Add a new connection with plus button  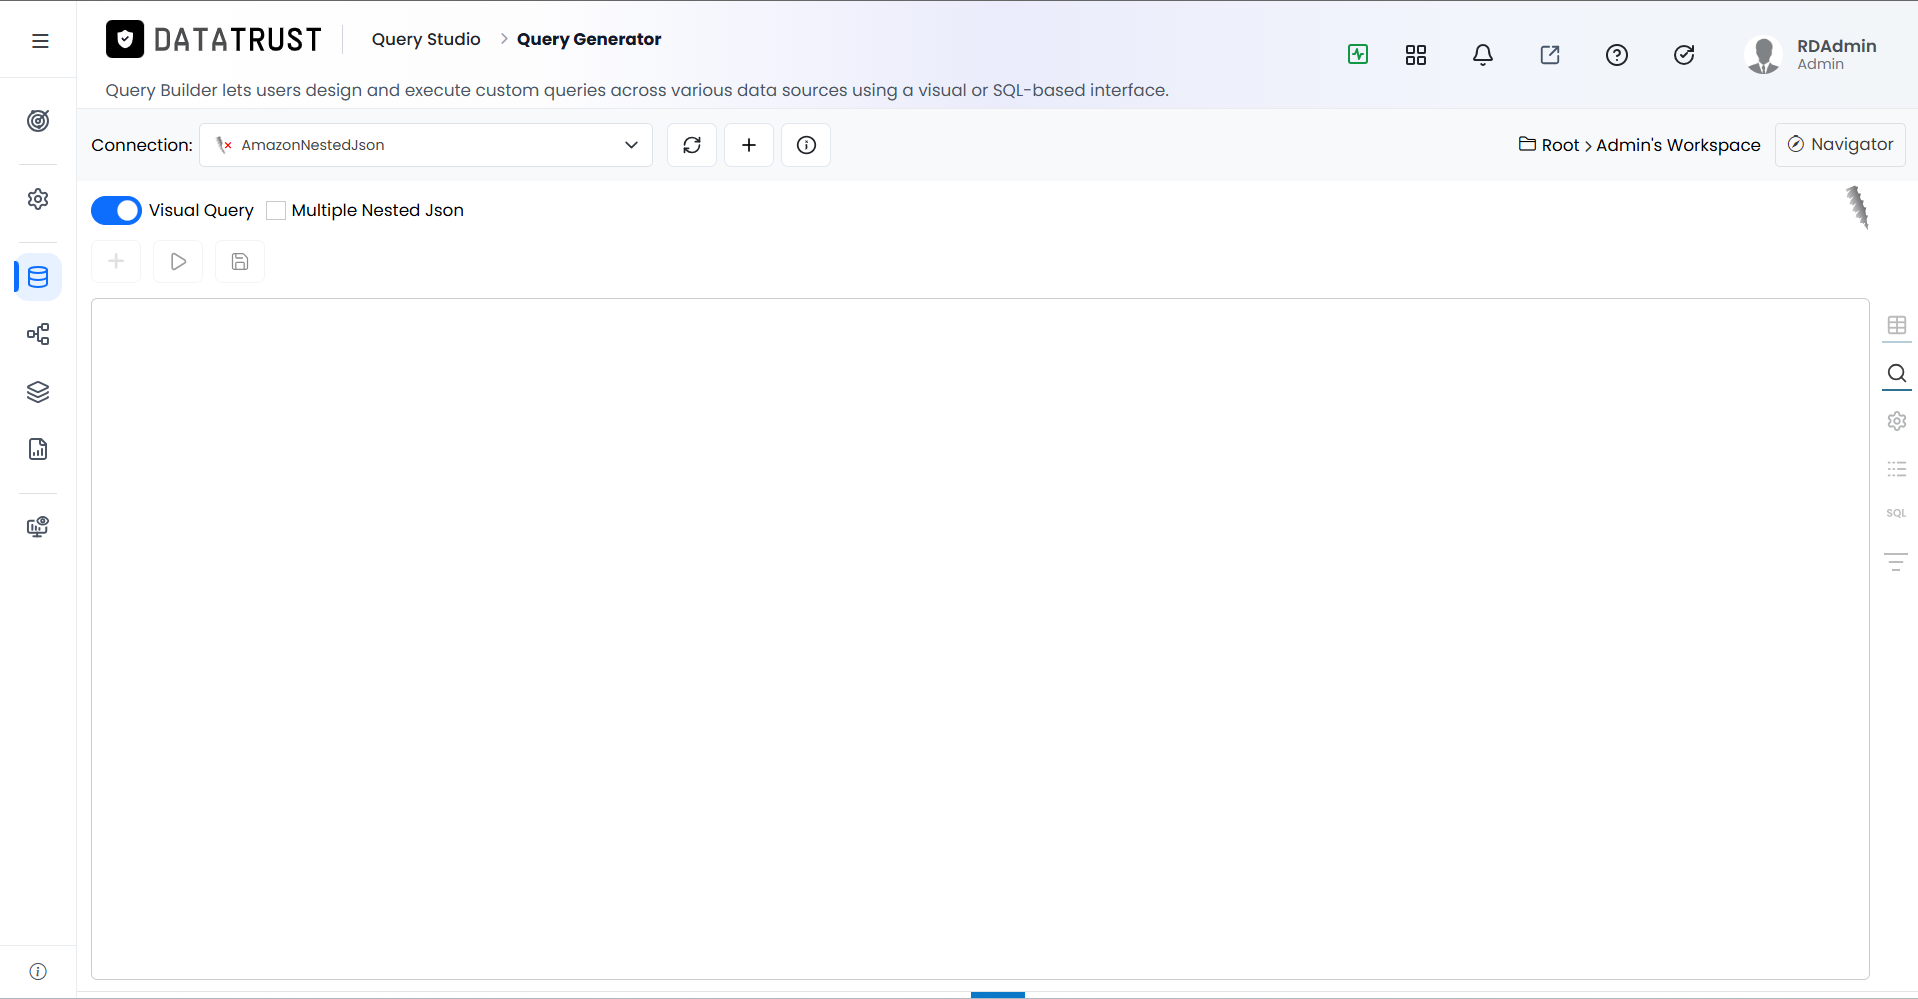pyautogui.click(x=749, y=145)
